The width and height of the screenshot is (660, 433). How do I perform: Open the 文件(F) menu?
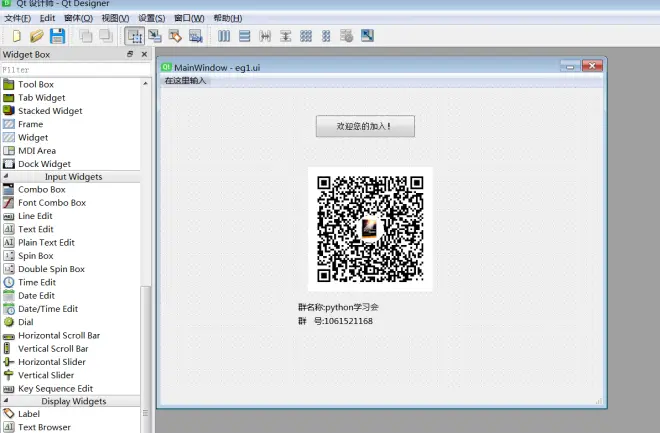tap(17, 18)
